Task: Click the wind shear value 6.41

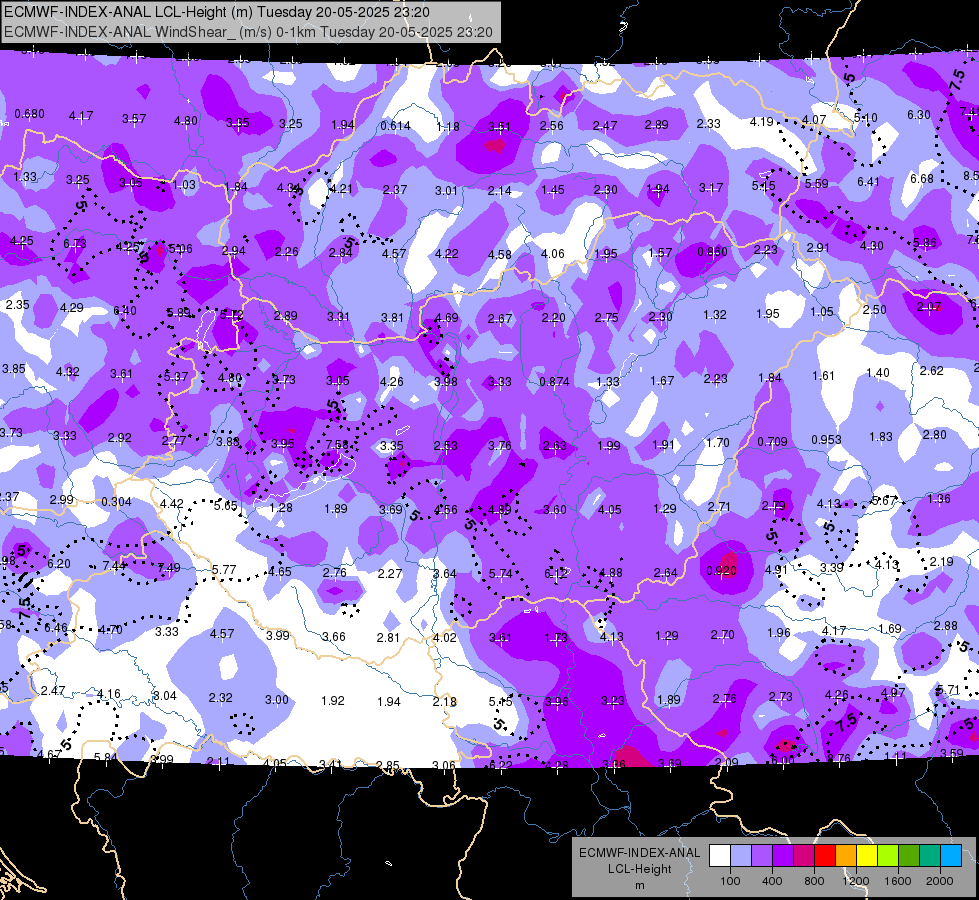Action: click(x=868, y=182)
